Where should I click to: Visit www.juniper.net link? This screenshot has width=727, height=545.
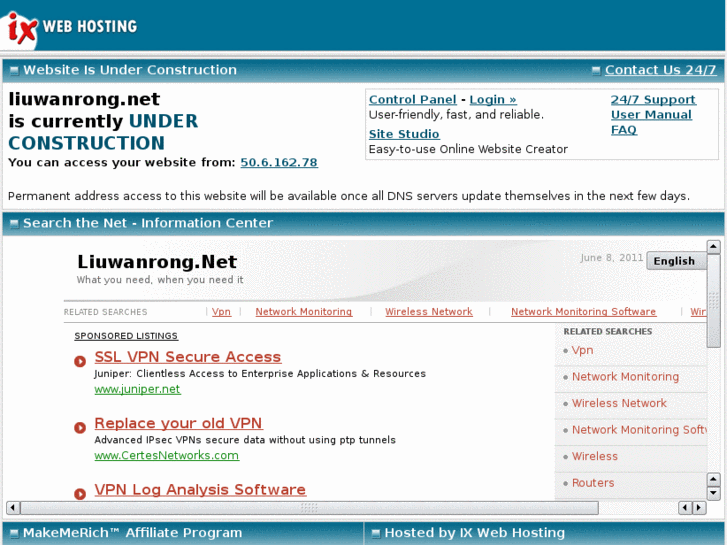pos(137,389)
